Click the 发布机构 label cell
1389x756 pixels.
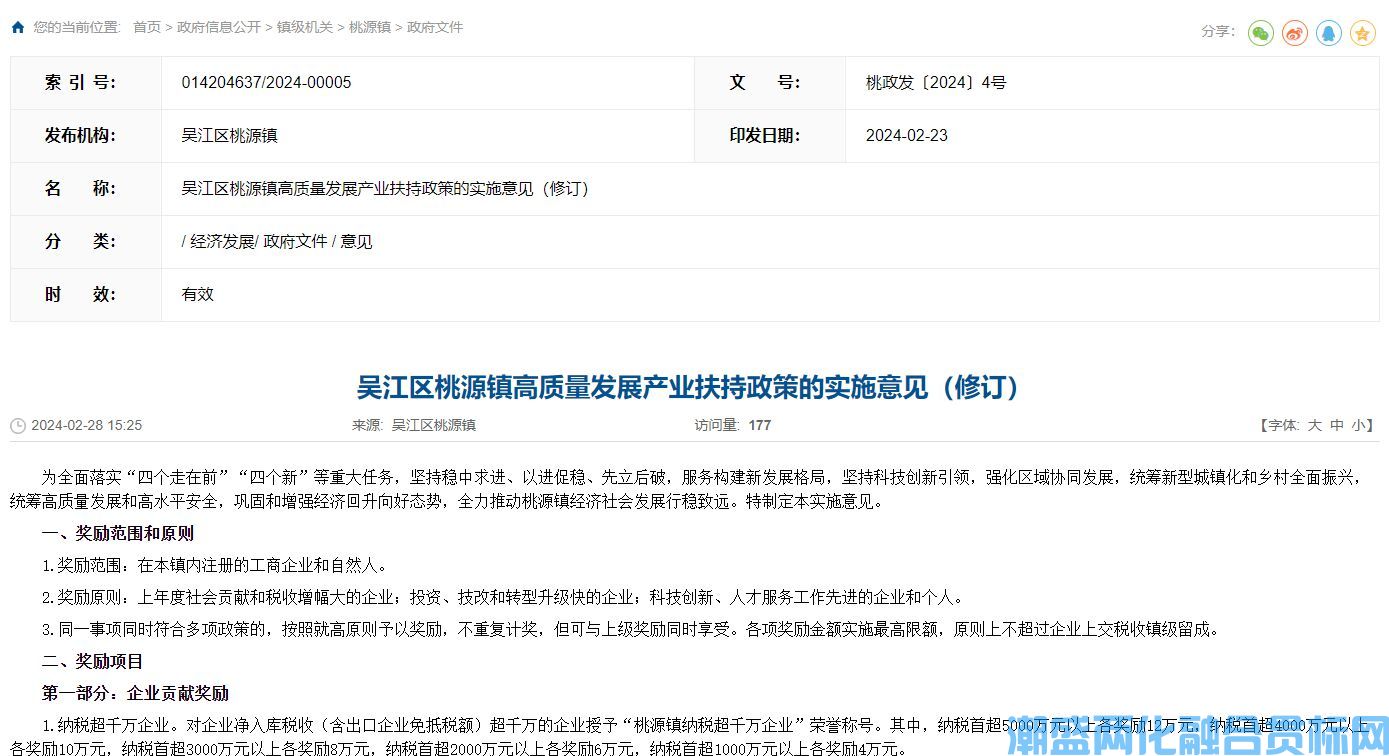86,136
